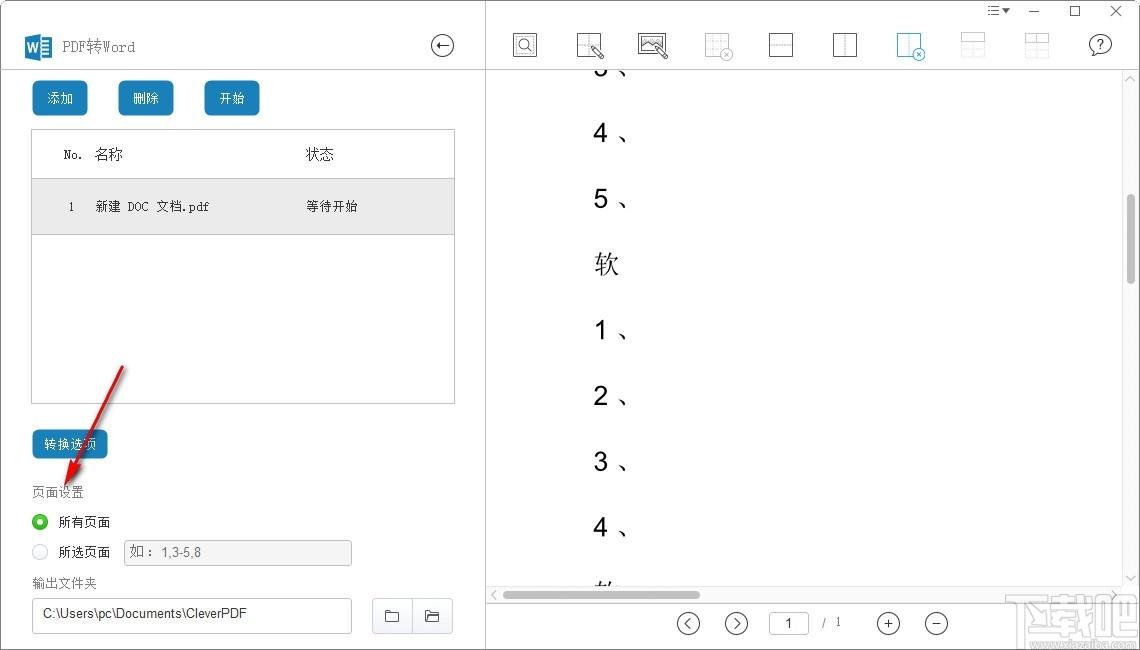Click the 软 character in the preview
Image resolution: width=1140 pixels, height=650 pixels.
coord(606,264)
